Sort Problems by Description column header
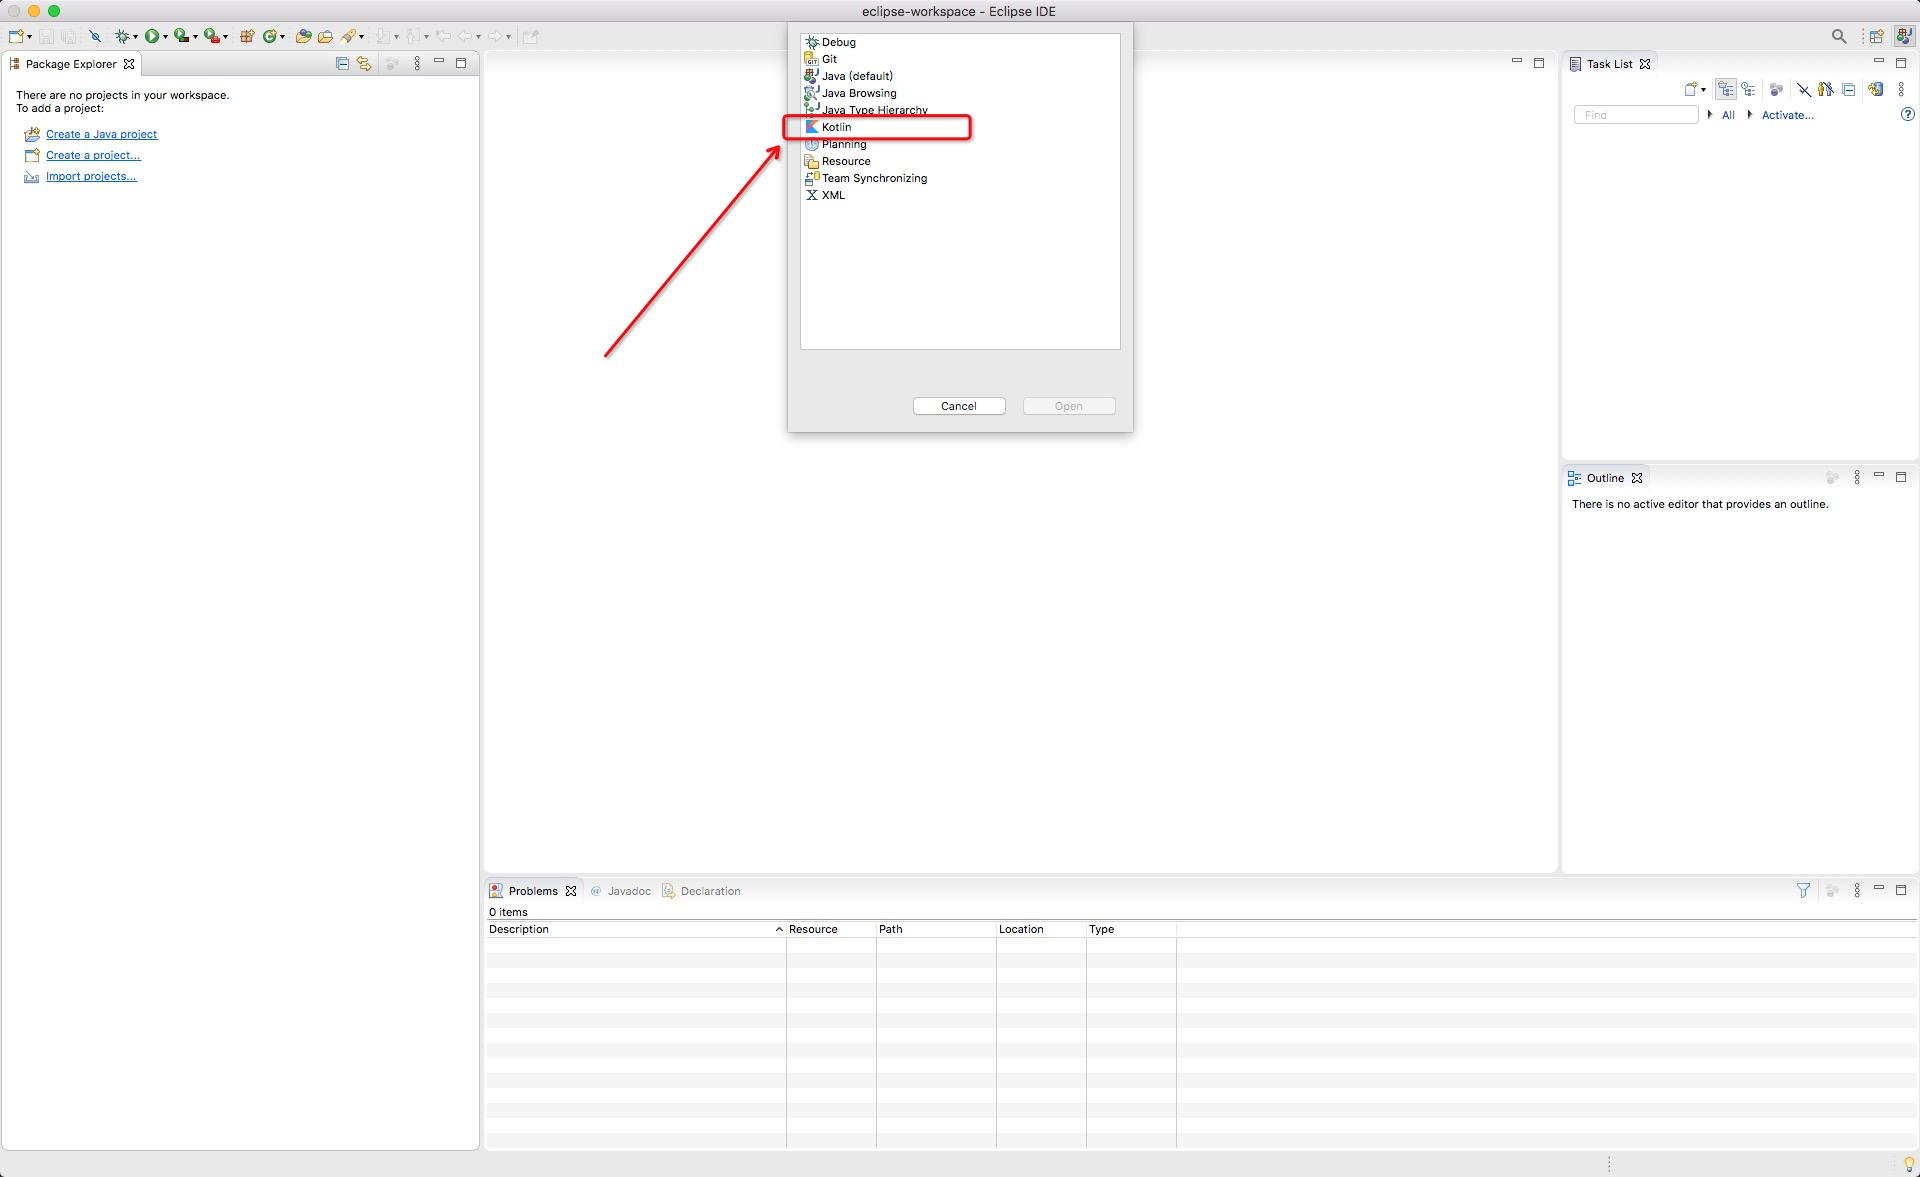1920x1177 pixels. click(635, 929)
